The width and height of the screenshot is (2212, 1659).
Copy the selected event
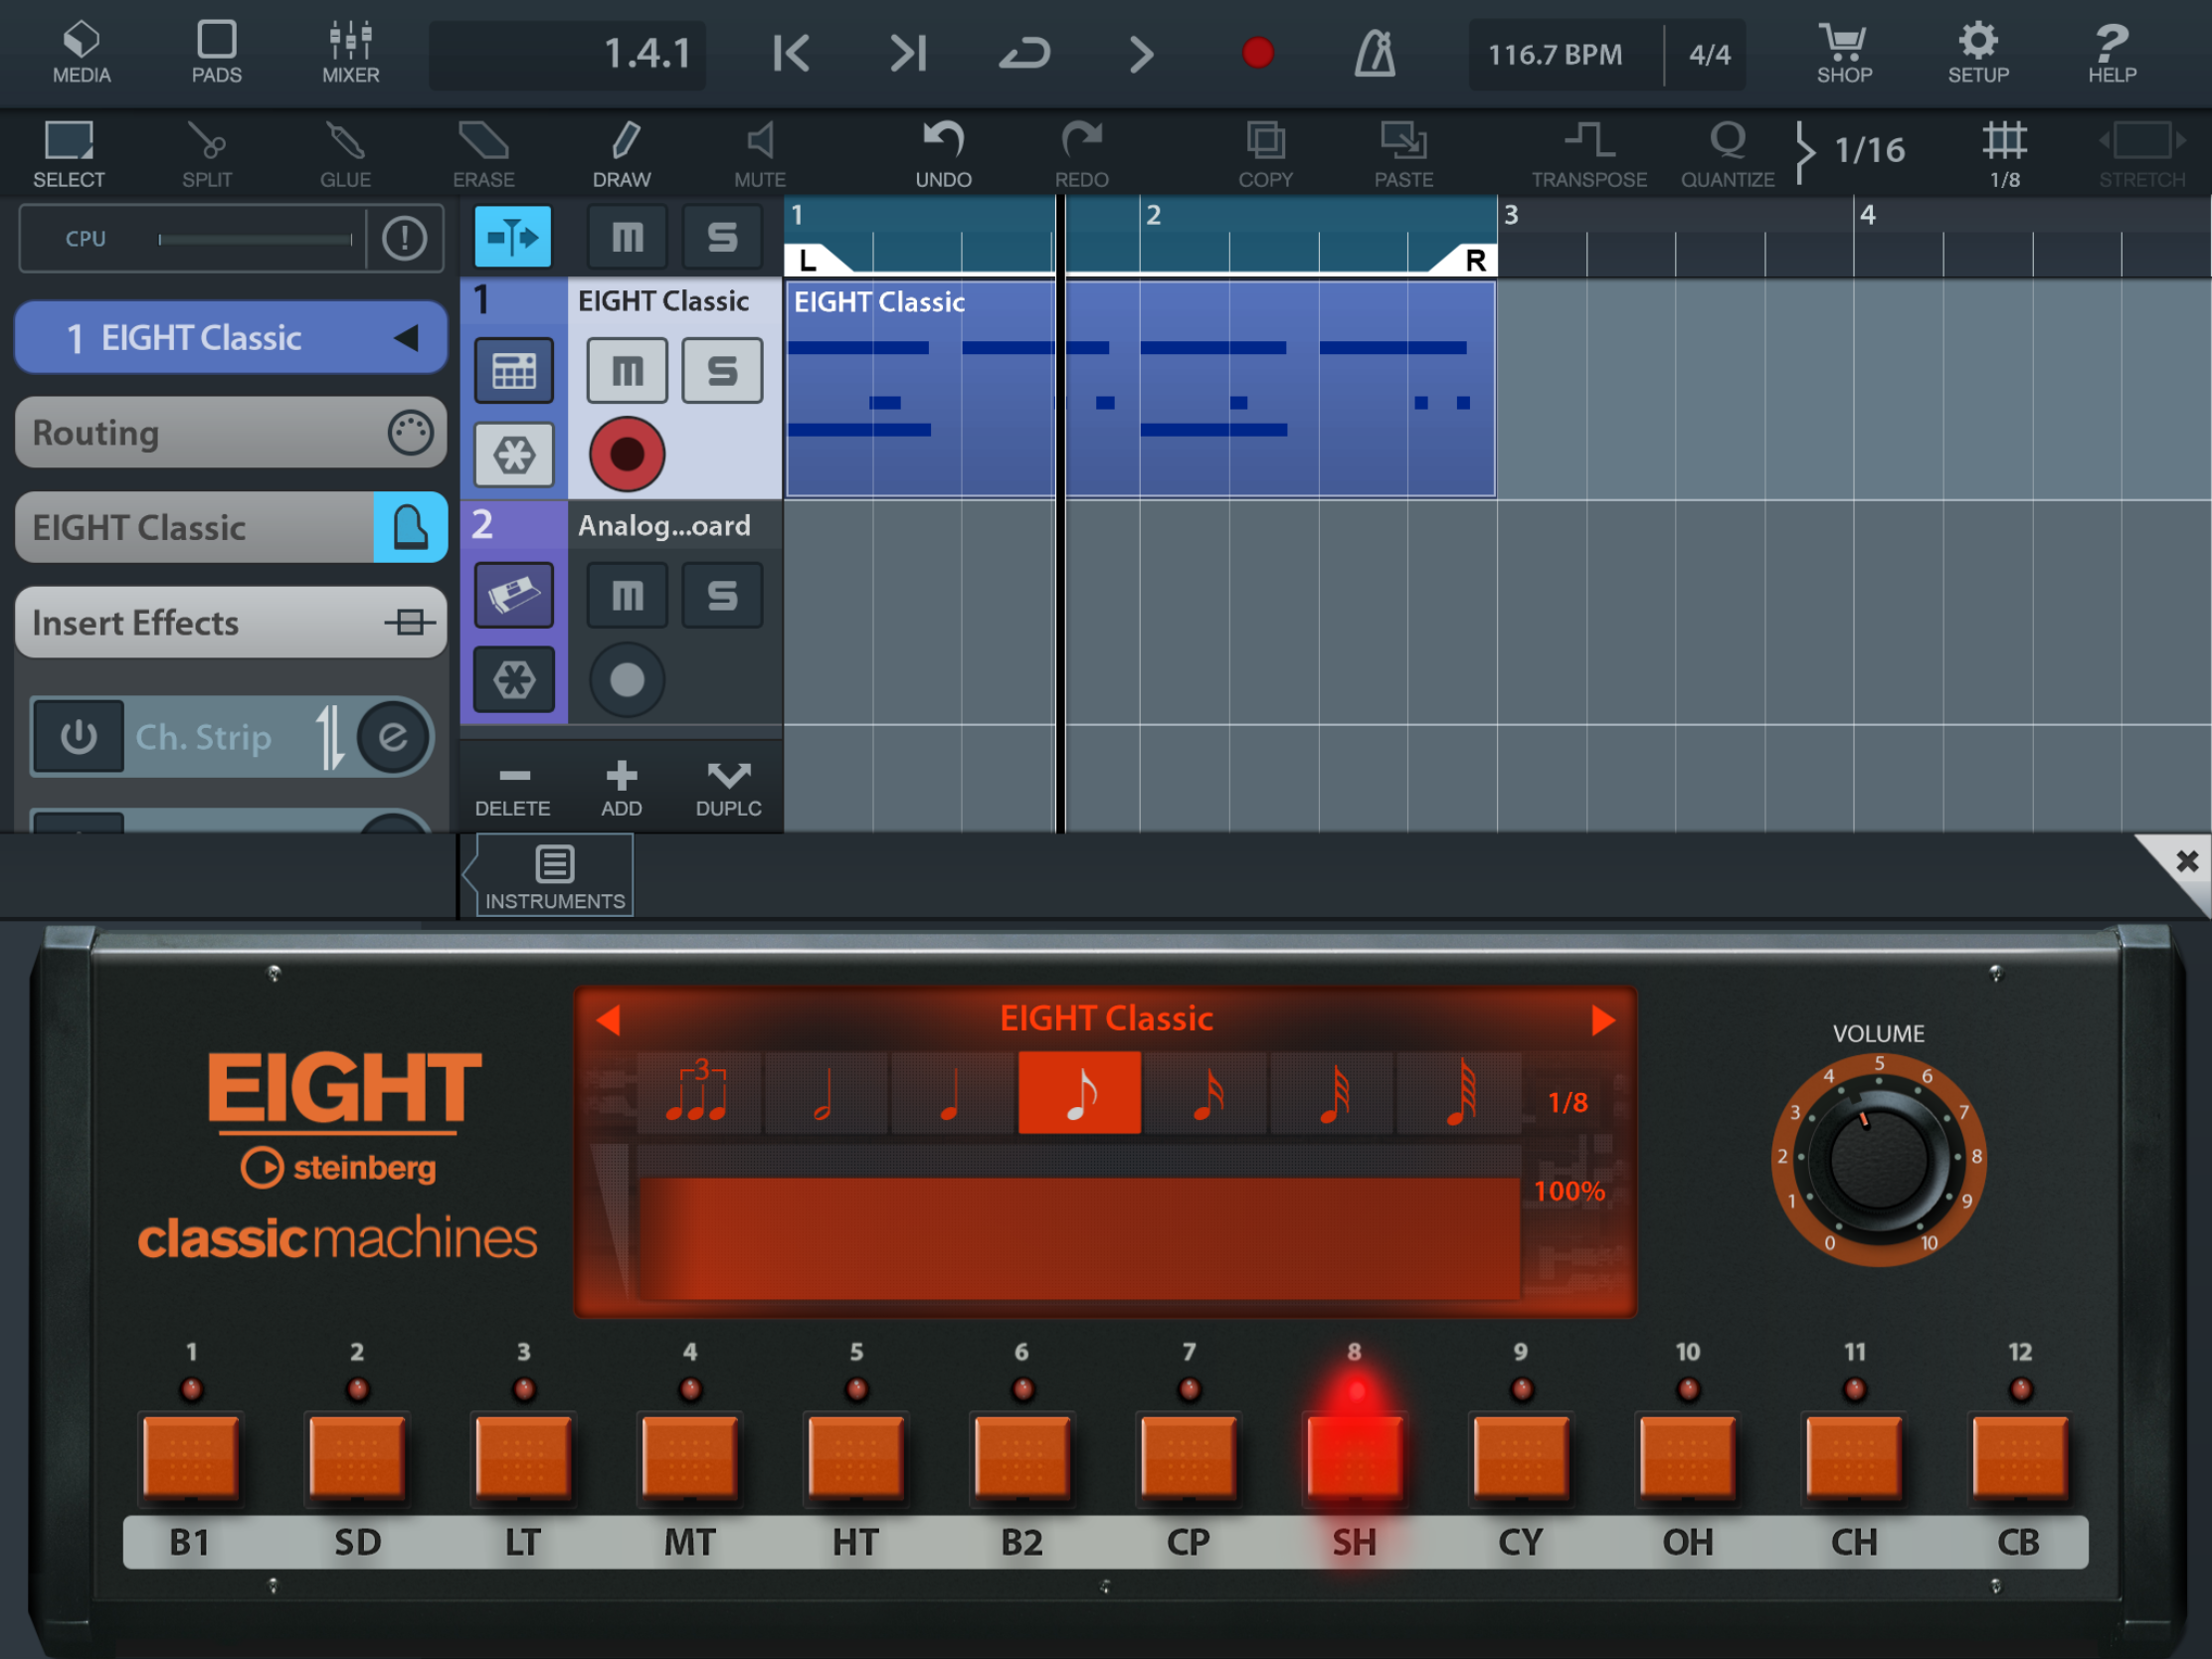[x=1265, y=154]
